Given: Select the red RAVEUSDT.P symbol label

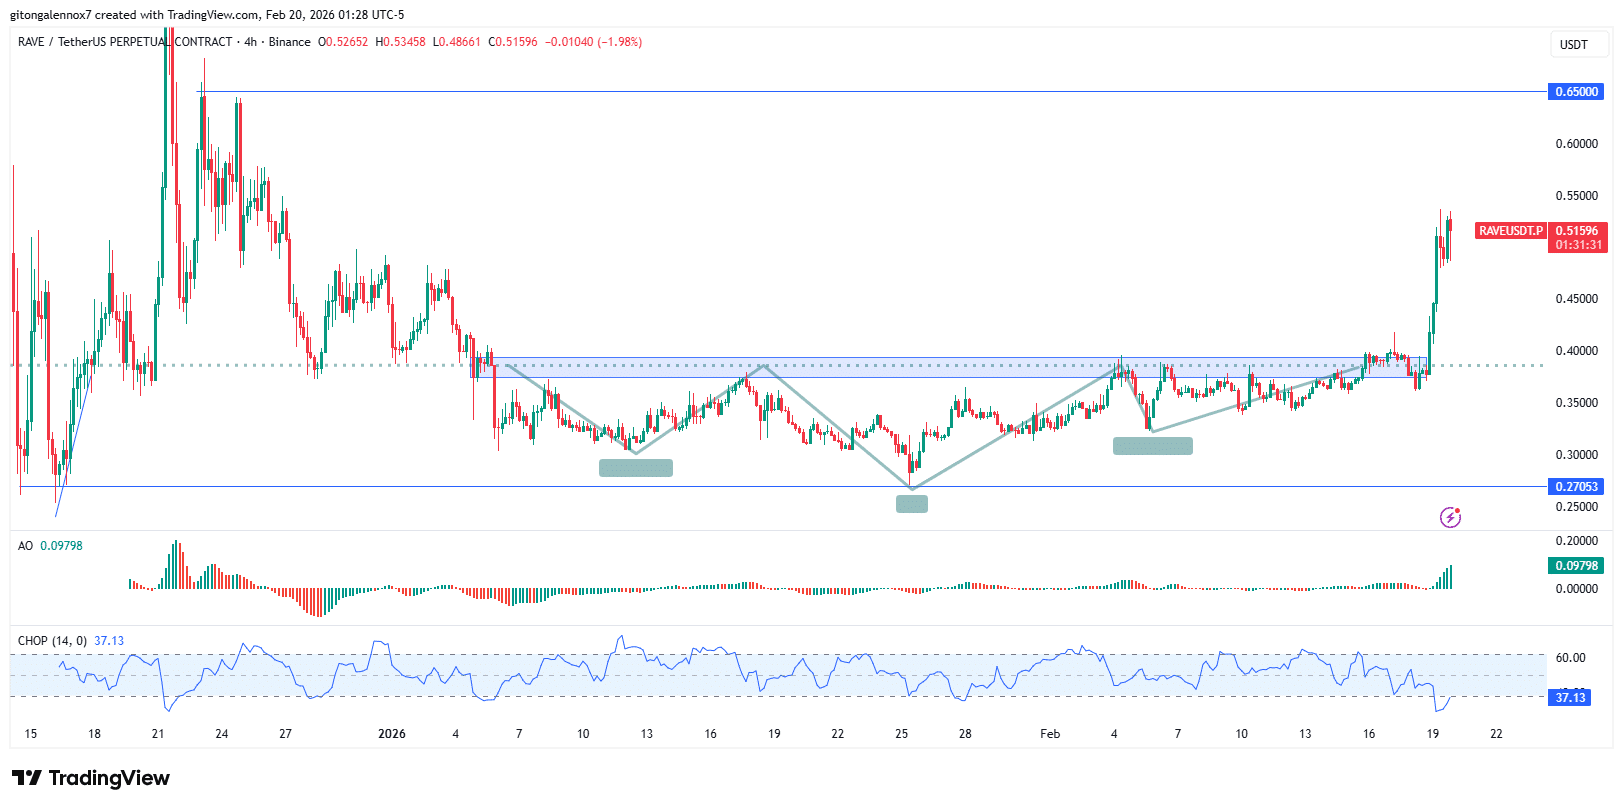Looking at the screenshot, I should tap(1510, 231).
